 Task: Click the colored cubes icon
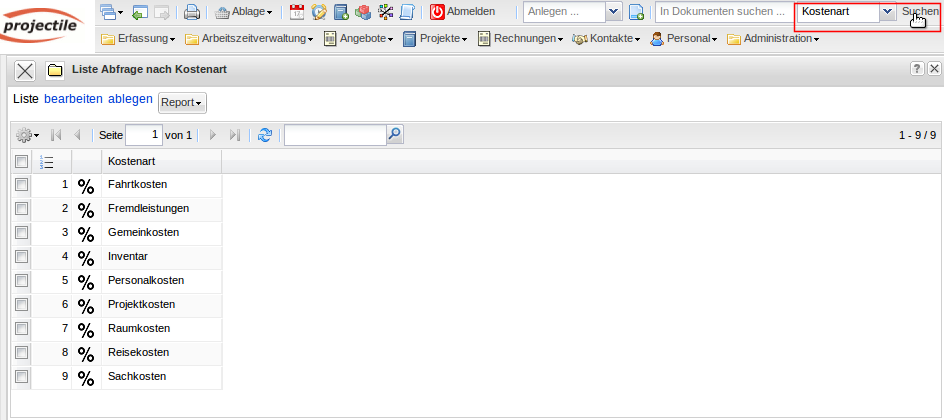(363, 11)
